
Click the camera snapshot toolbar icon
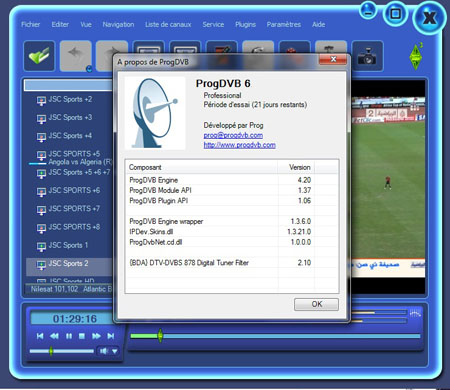click(x=367, y=56)
